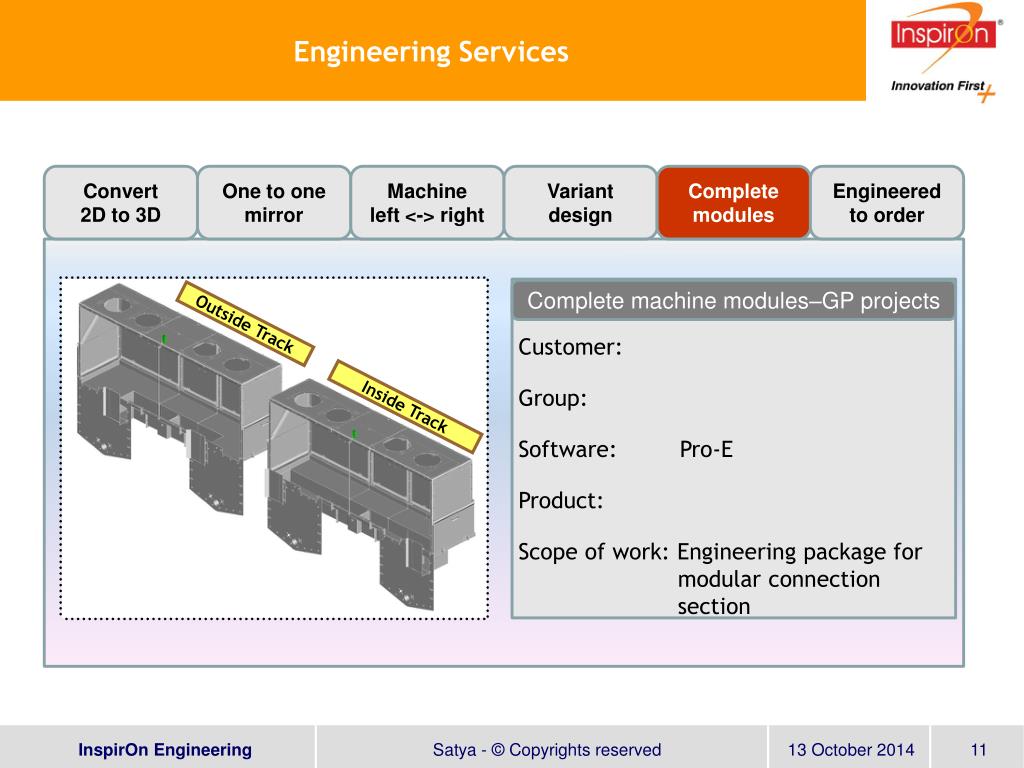
Task: Click the Outside Track label
Action: coord(245,324)
